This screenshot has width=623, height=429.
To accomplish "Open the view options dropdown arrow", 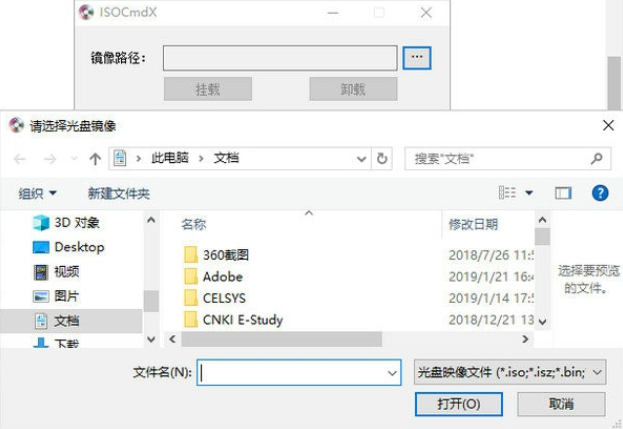I will [529, 193].
